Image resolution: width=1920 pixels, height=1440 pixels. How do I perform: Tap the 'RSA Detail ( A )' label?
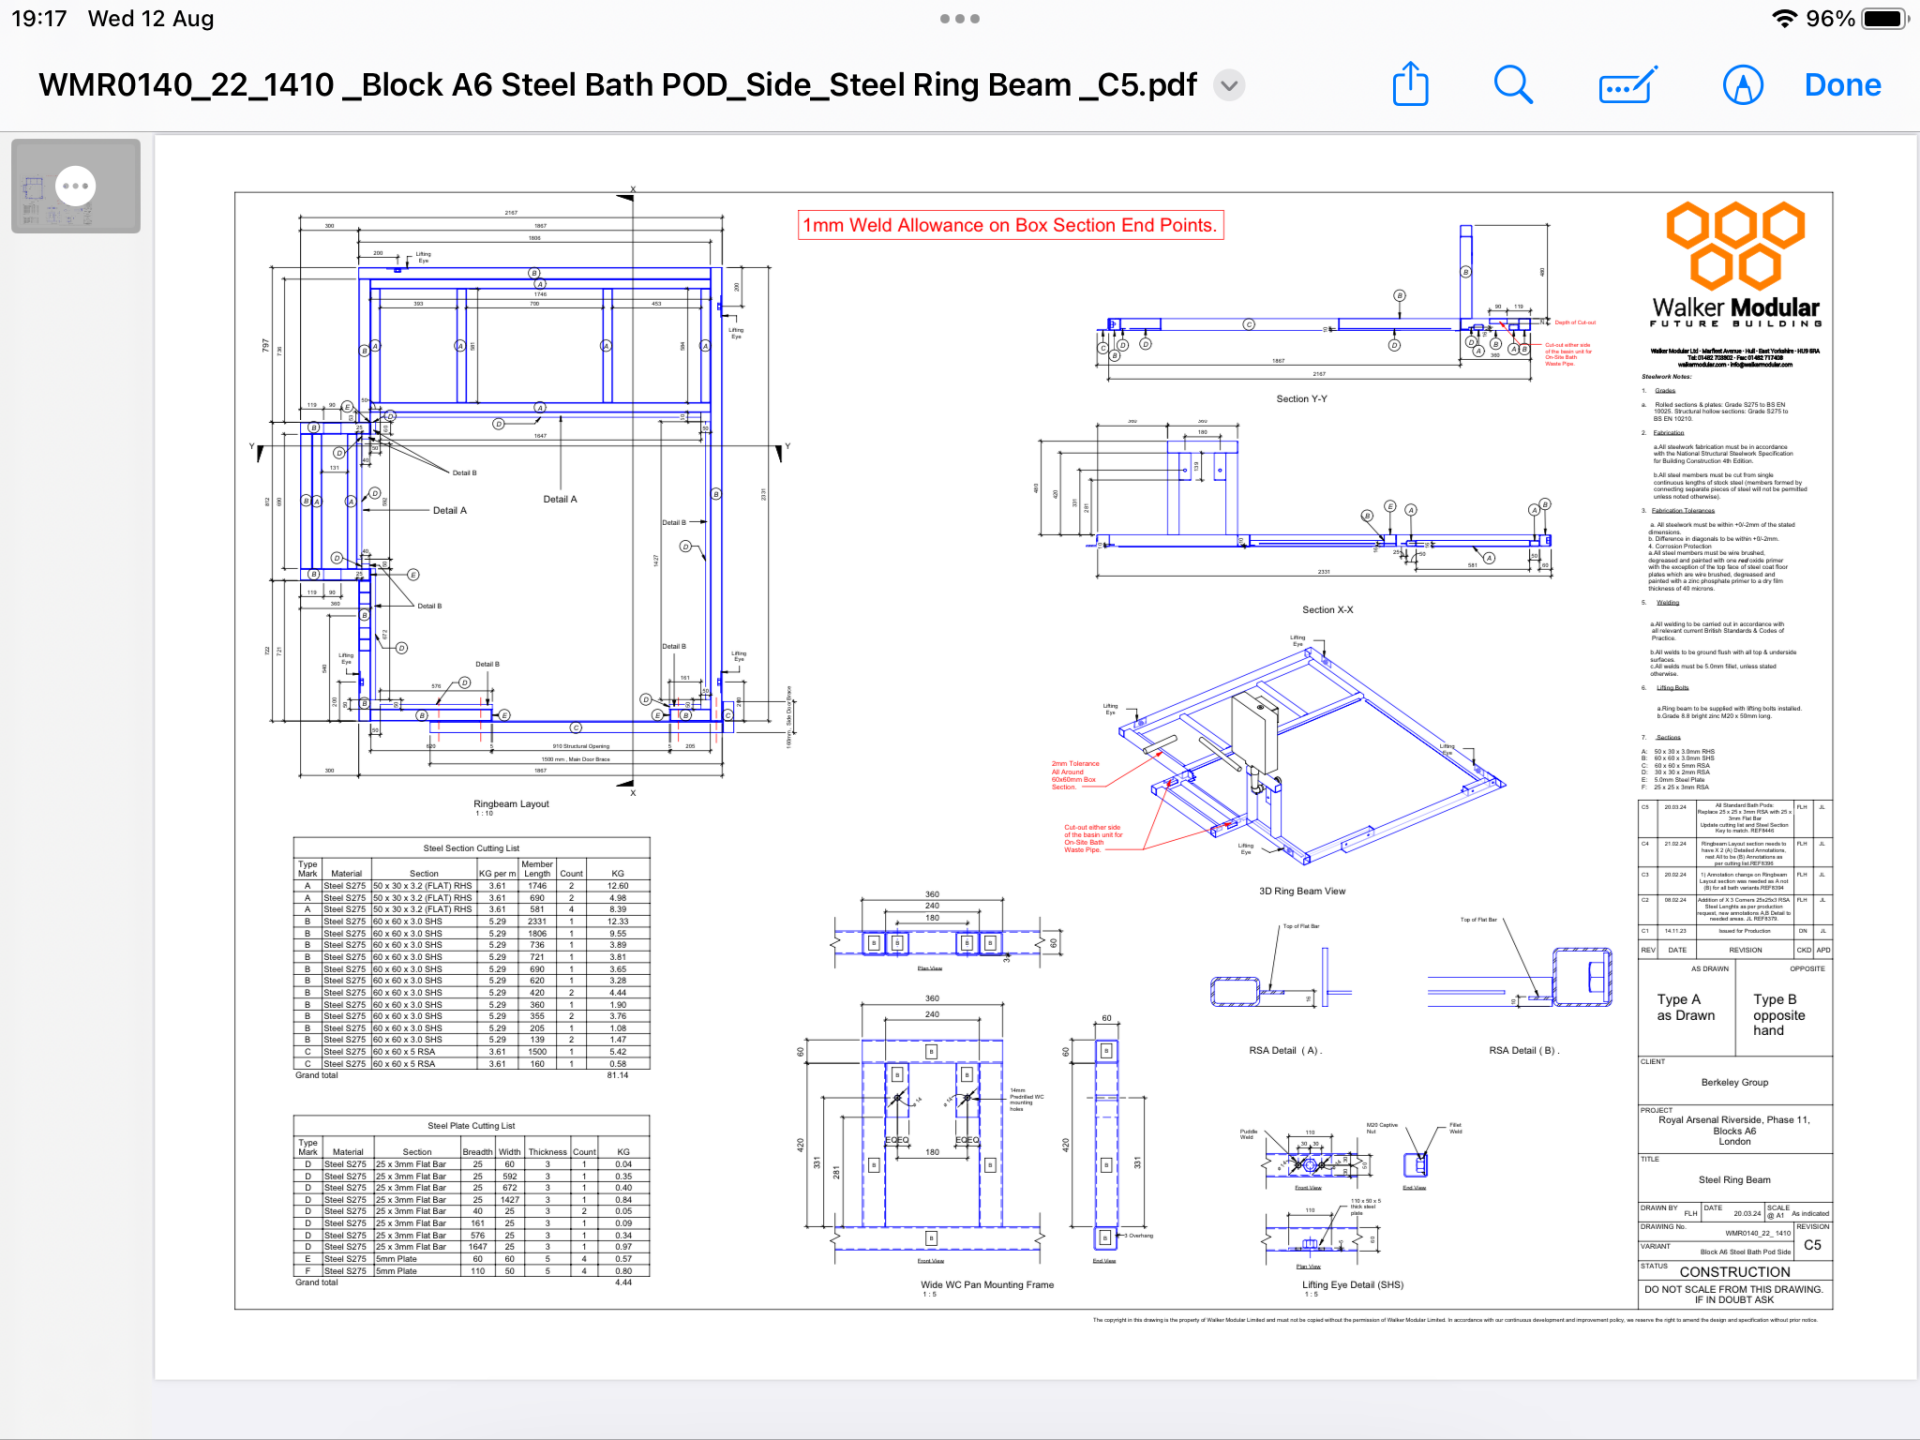tap(1285, 1051)
